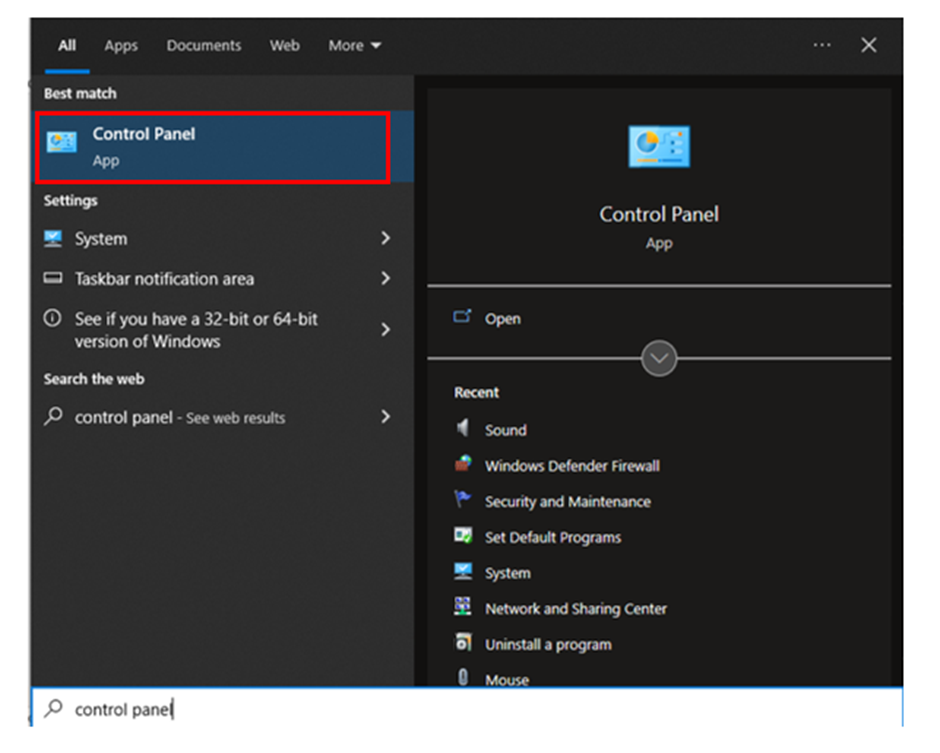Open Security and Maintenance from Recent
This screenshot has width=940, height=753.
click(x=568, y=502)
